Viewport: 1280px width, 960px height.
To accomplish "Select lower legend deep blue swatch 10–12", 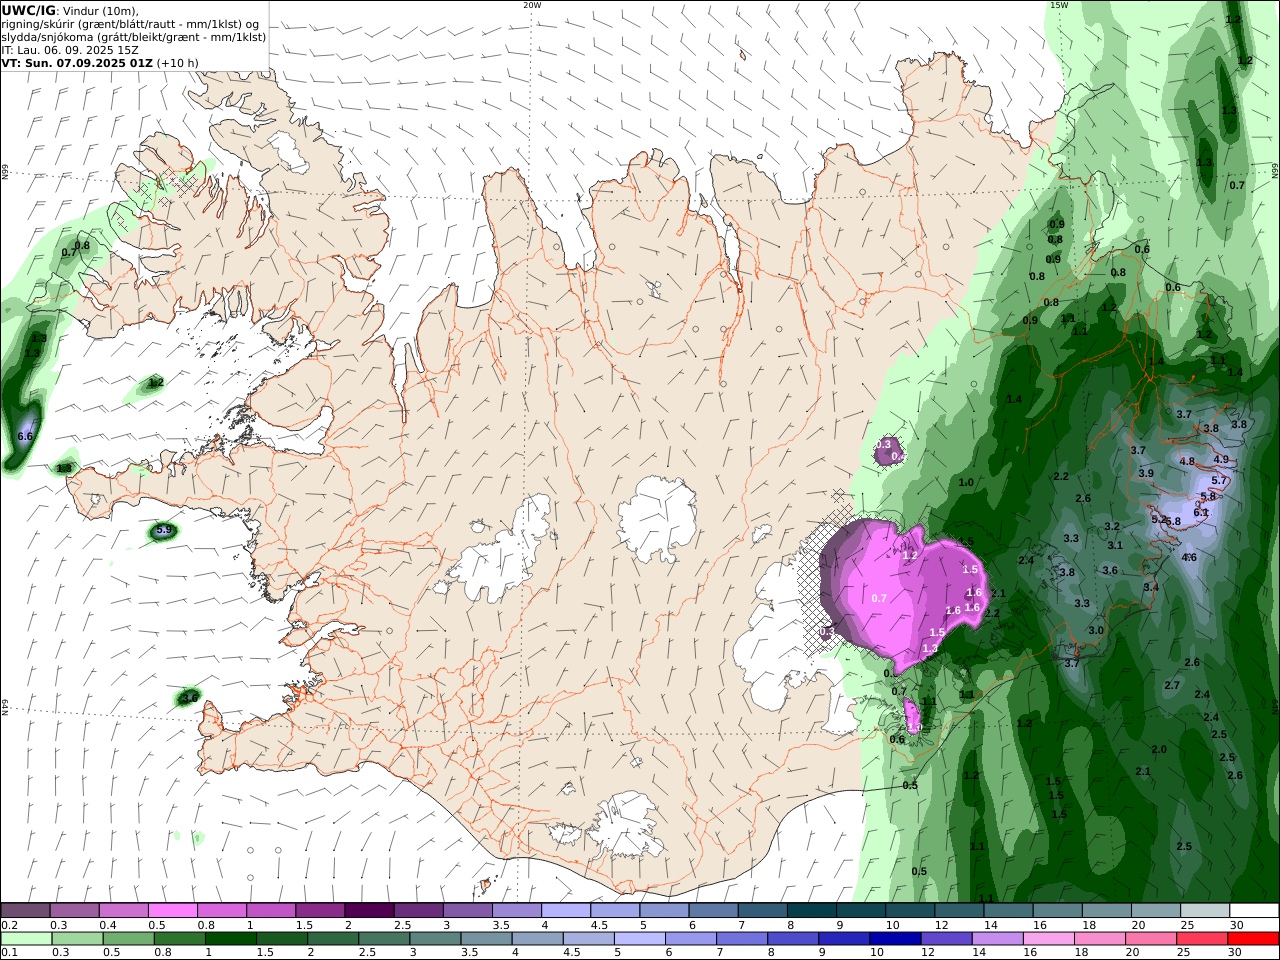I will pos(895,939).
